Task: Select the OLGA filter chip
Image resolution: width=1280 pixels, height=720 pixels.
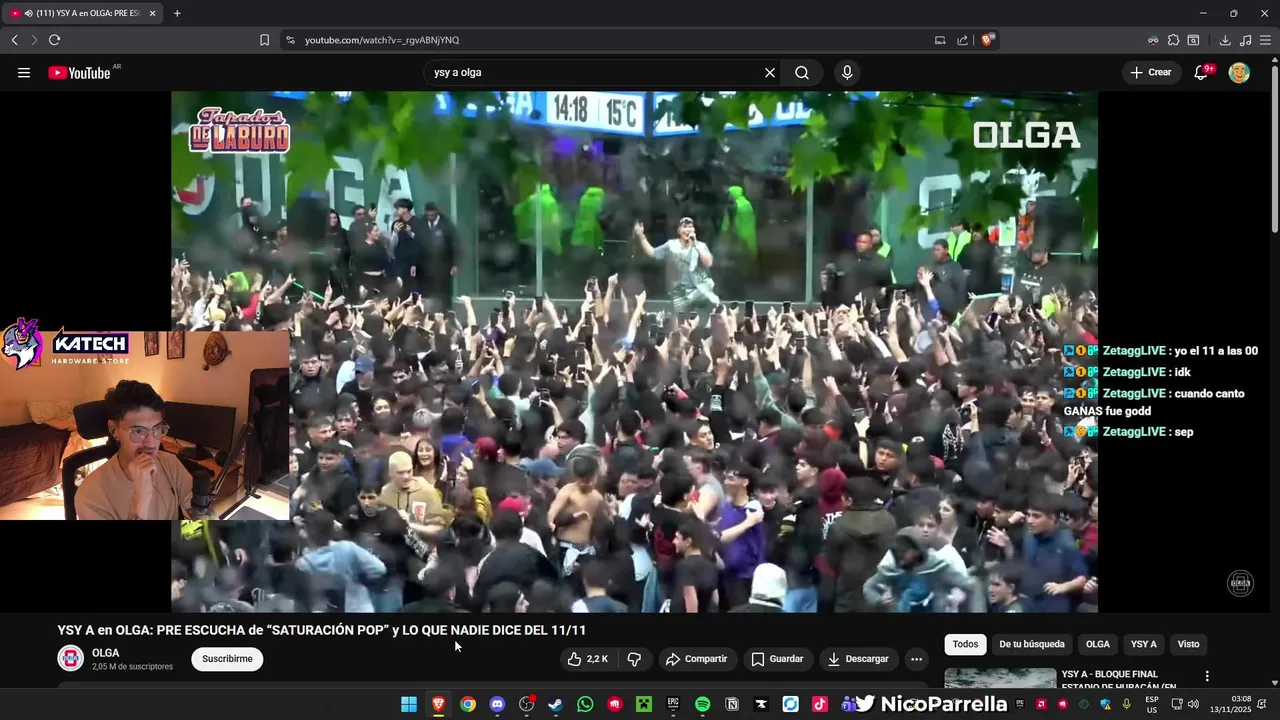Action: coord(1098,644)
